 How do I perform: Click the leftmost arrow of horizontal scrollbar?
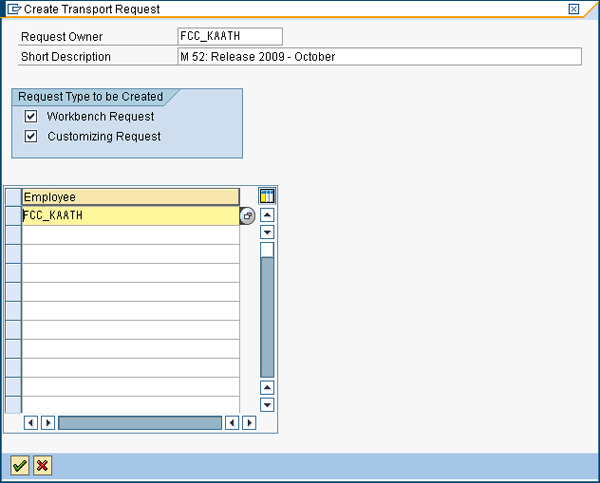pos(31,423)
